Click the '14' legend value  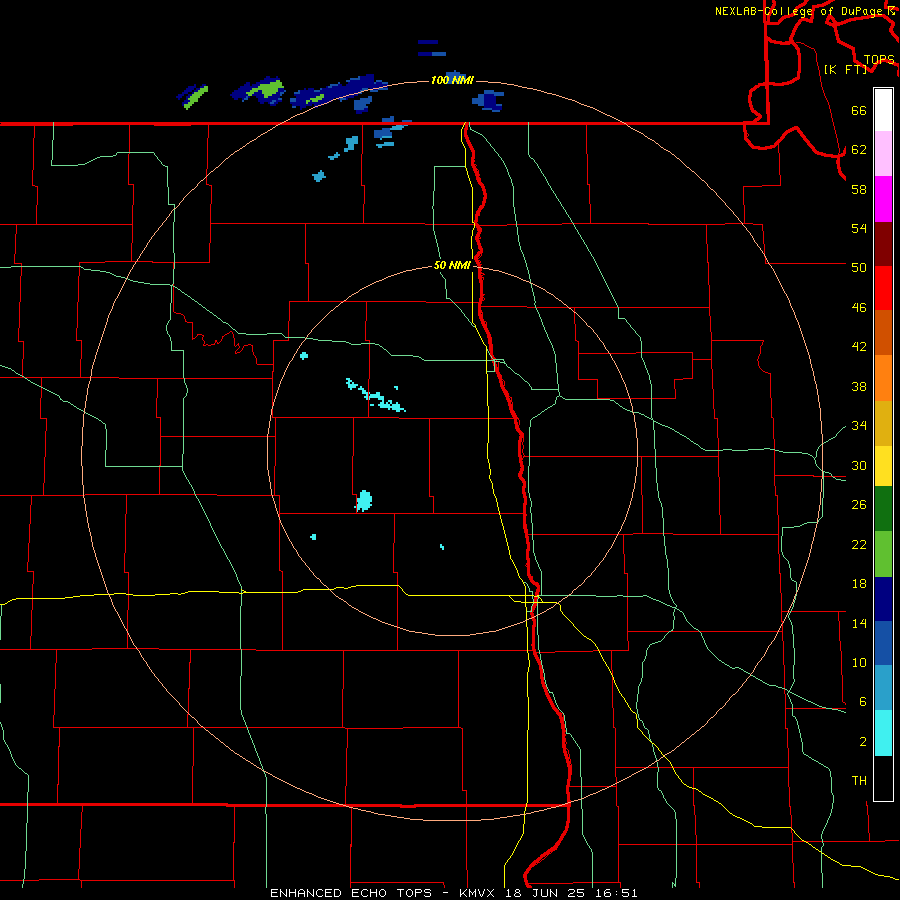pyautogui.click(x=859, y=623)
